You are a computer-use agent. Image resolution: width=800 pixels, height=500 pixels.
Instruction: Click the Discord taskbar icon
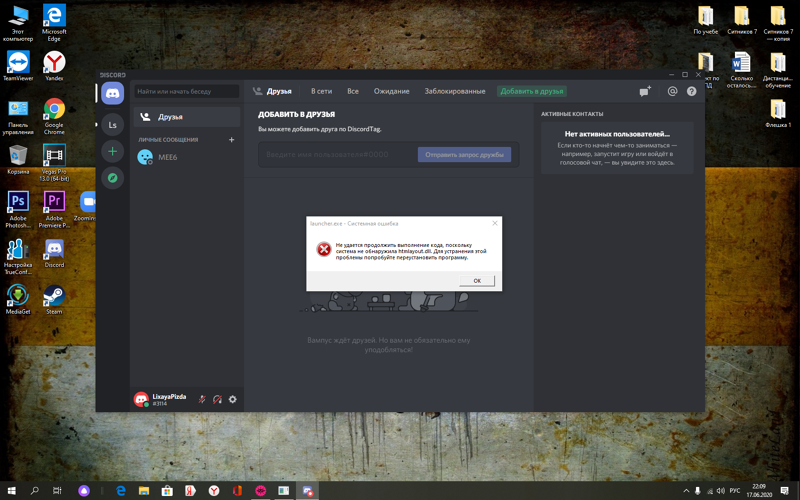(x=307, y=491)
